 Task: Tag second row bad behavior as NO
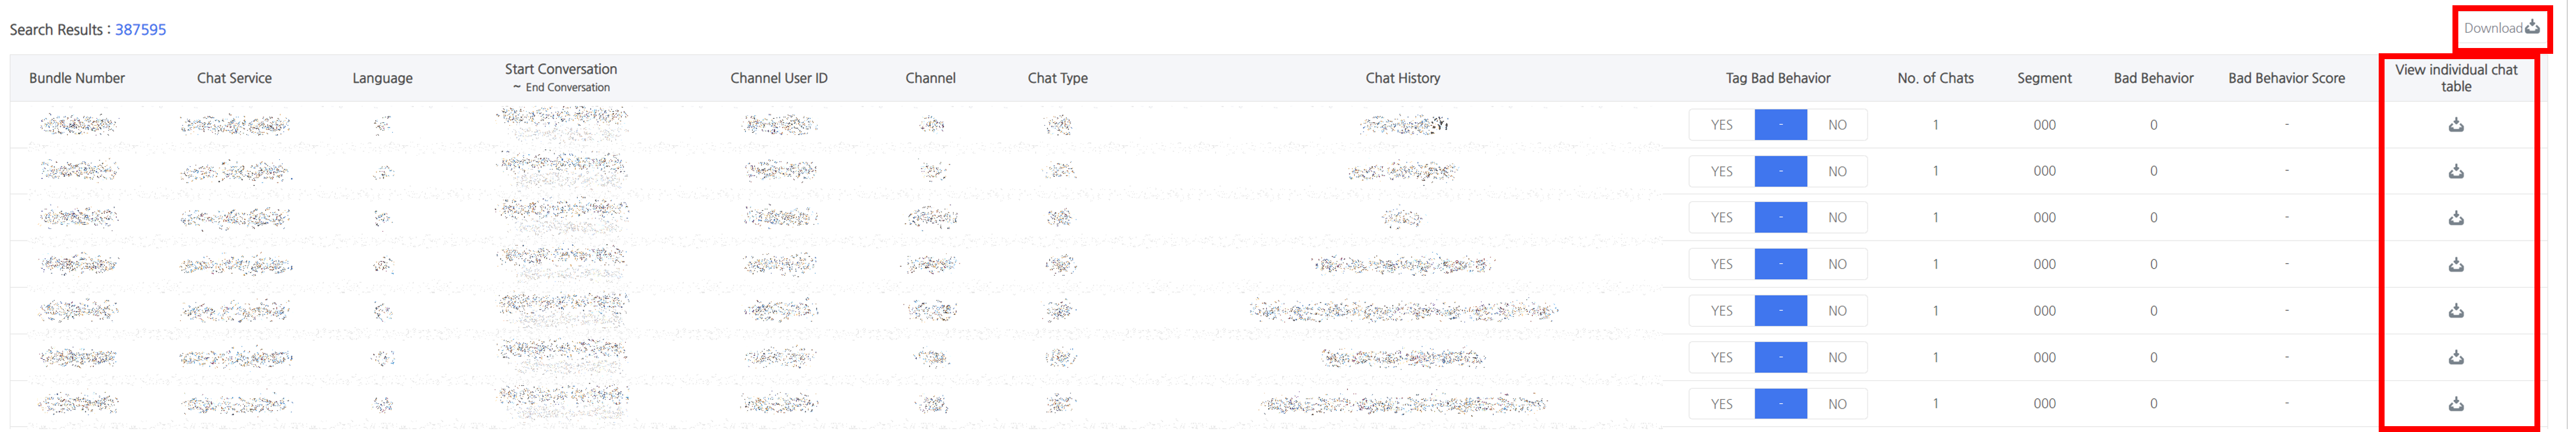[x=1837, y=171]
